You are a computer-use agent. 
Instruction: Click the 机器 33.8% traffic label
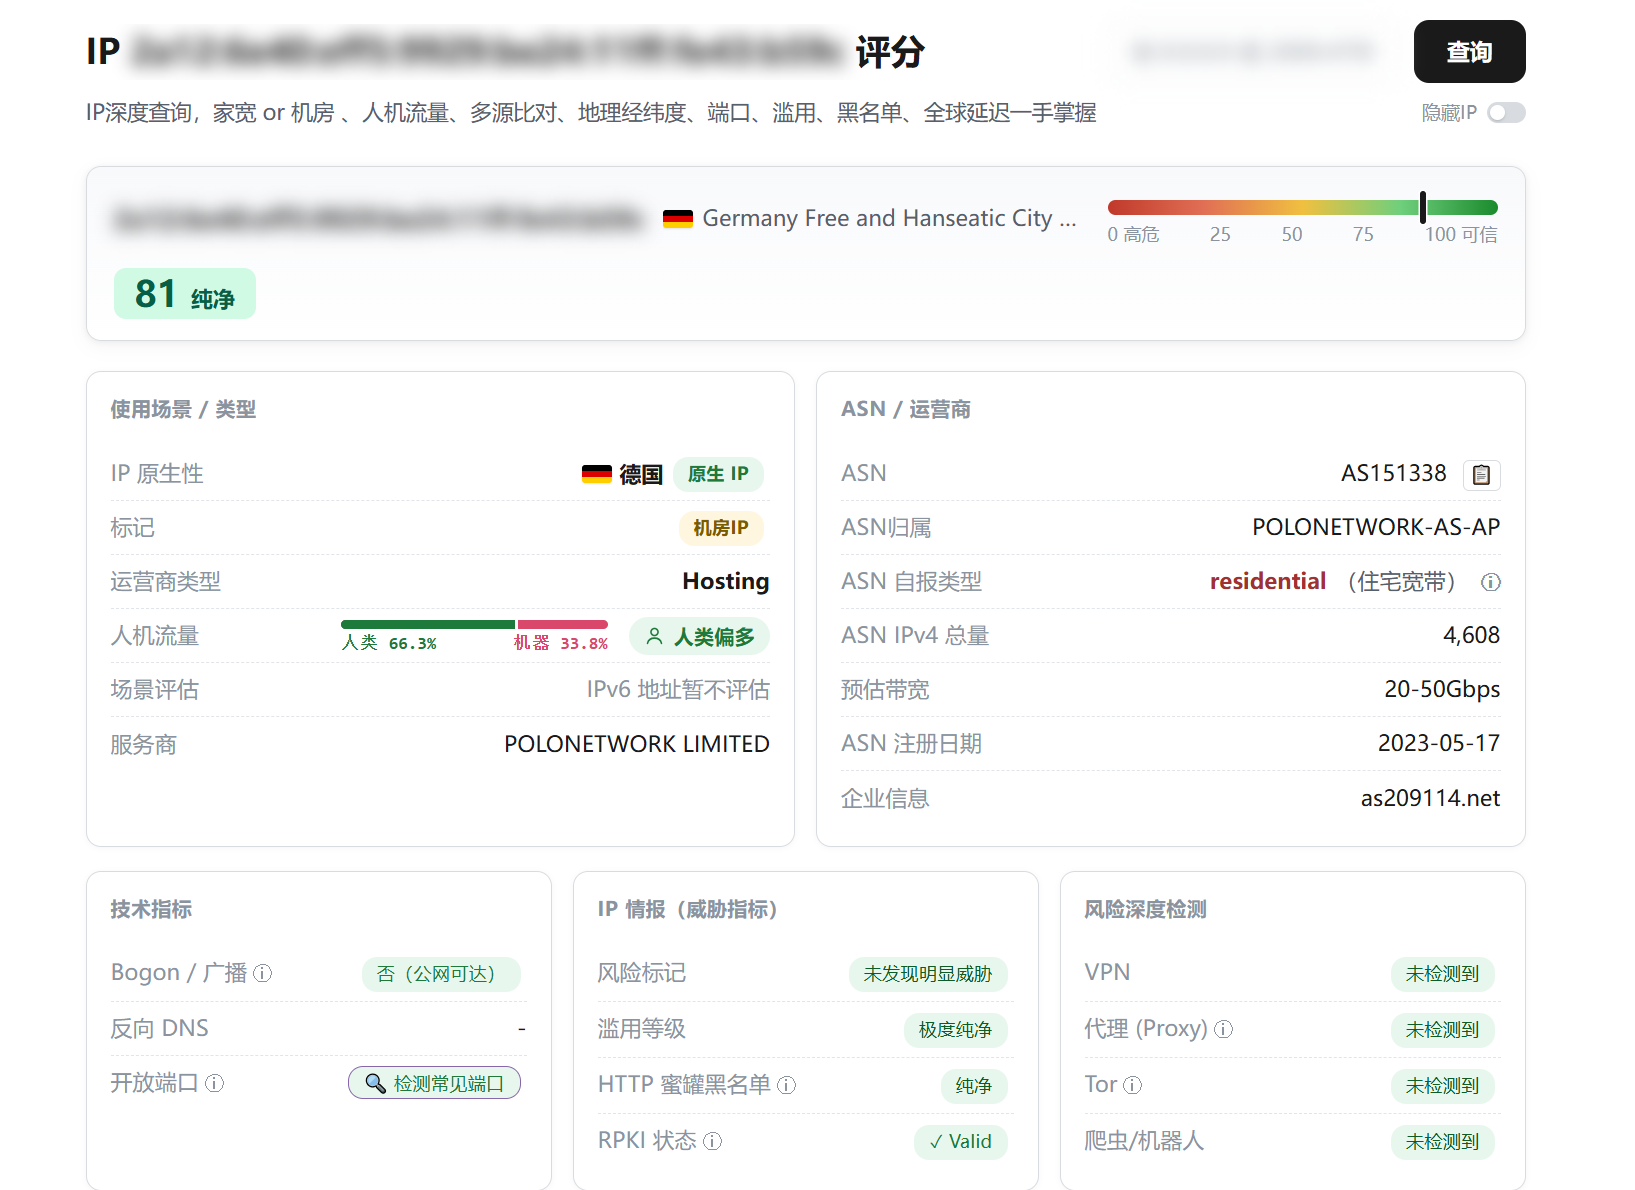[561, 643]
